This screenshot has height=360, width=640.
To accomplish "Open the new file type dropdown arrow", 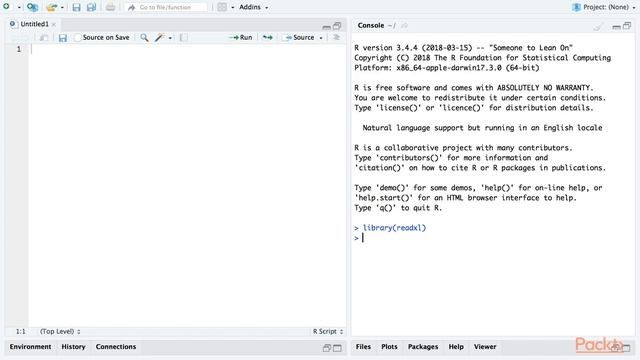I will (19, 7).
